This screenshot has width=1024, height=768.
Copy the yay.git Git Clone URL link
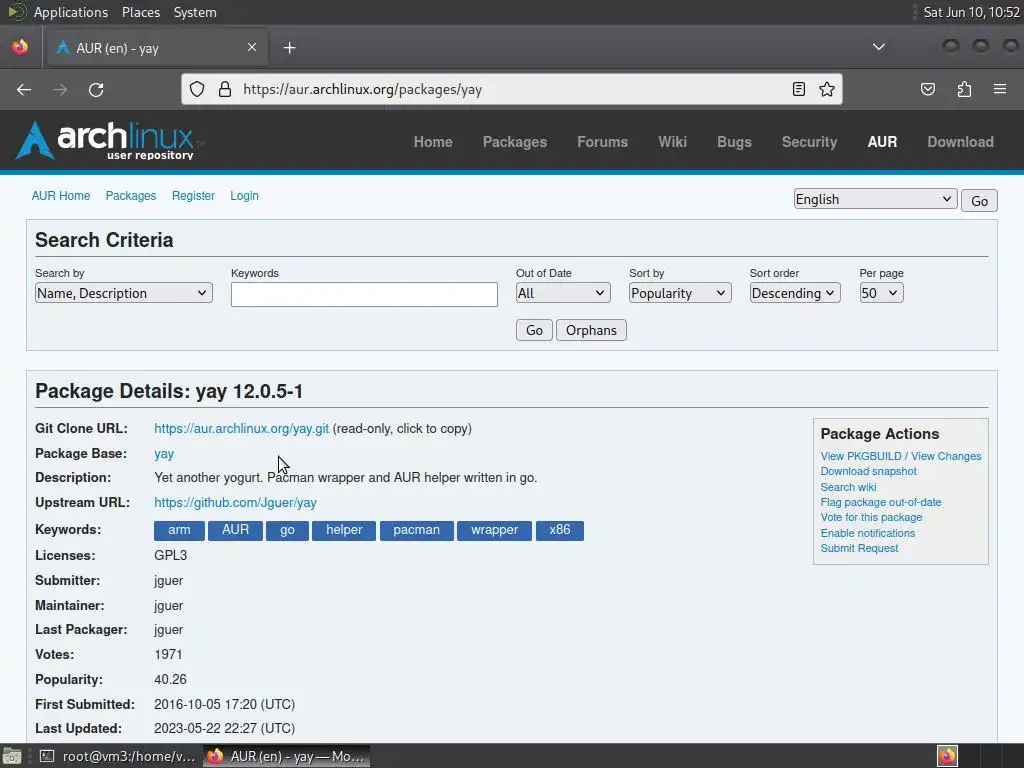(242, 428)
